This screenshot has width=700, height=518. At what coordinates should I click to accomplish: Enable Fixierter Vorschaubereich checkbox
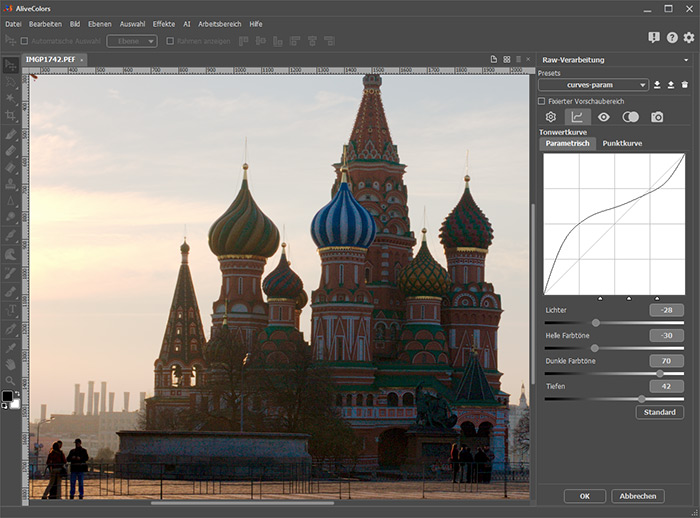tap(542, 101)
